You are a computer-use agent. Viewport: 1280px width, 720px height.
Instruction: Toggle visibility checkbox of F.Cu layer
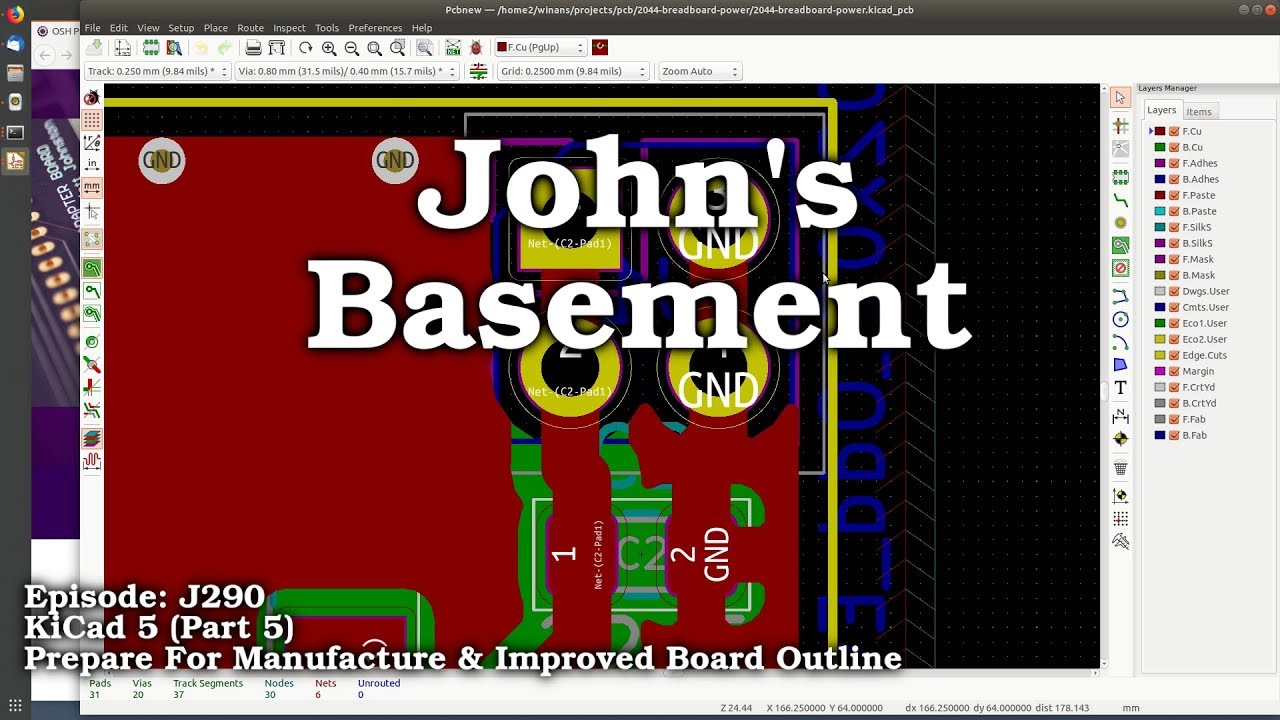coord(1174,131)
